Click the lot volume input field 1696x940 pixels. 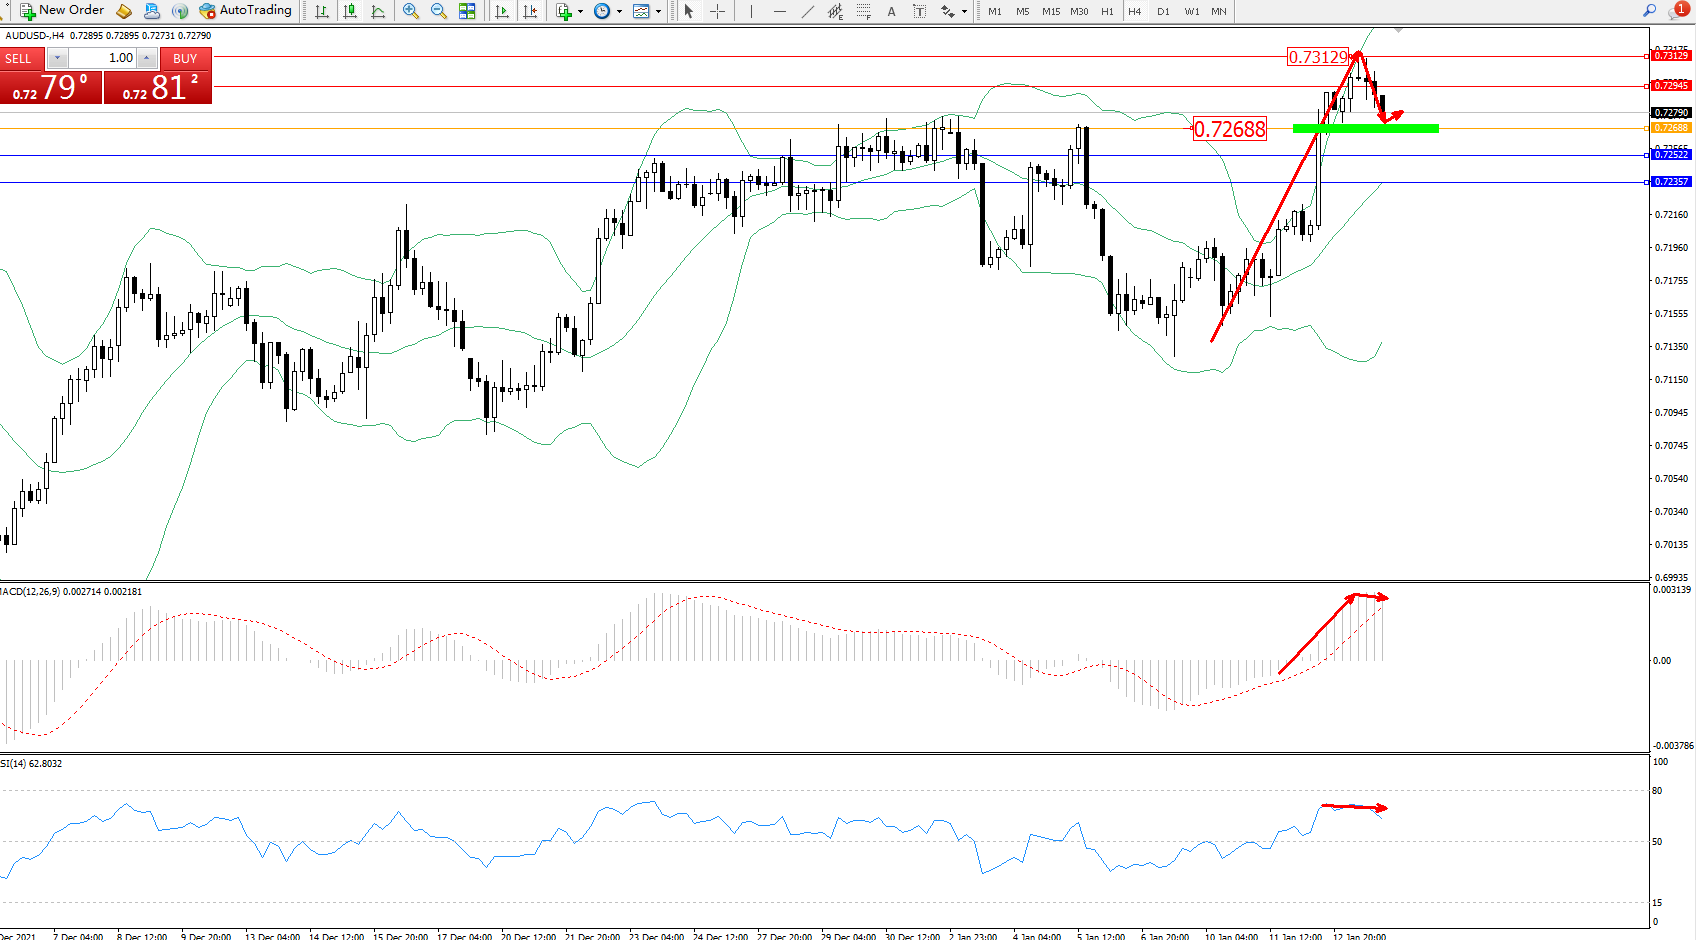point(103,58)
